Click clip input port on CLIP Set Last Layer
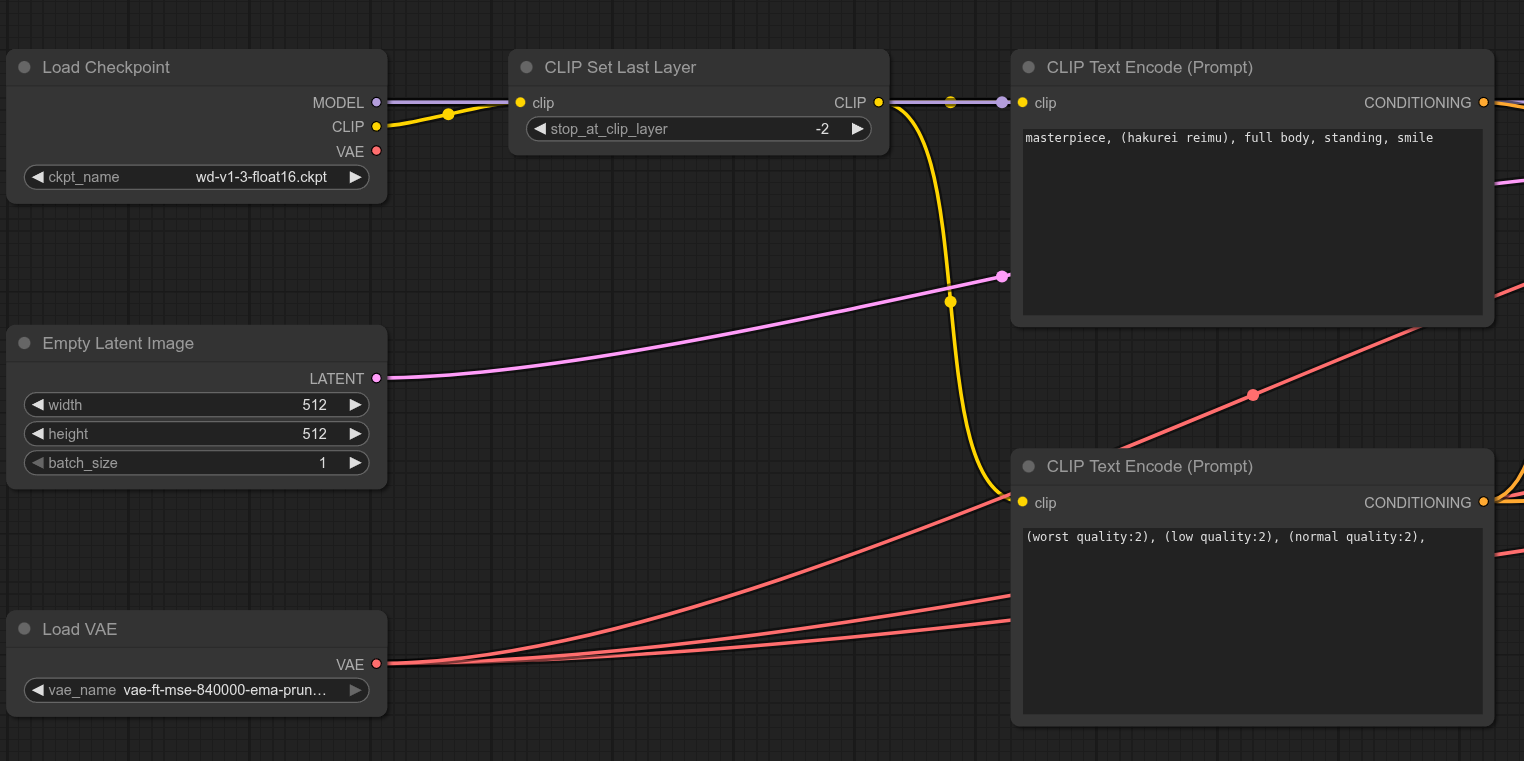This screenshot has height=761, width=1524. [x=520, y=102]
